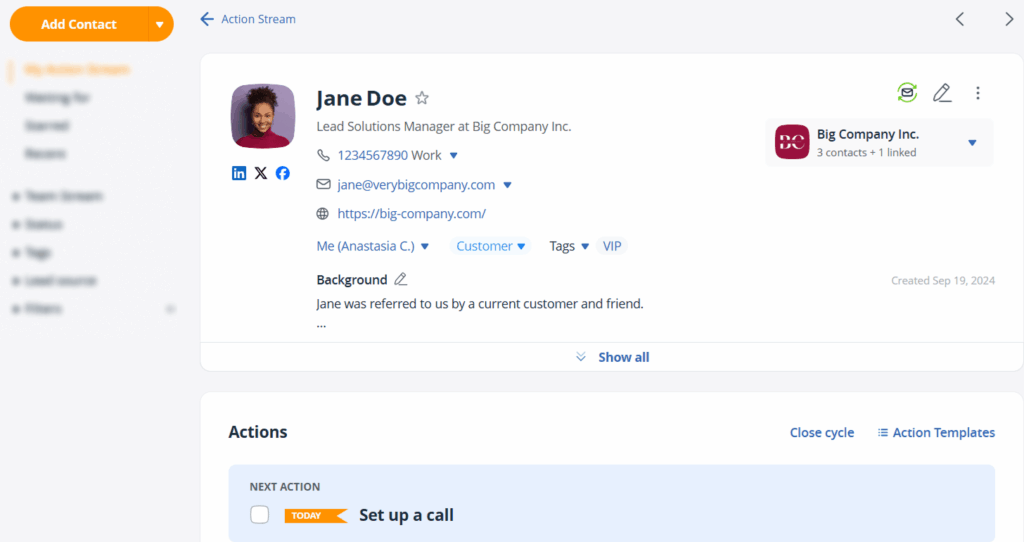This screenshot has height=542, width=1024.
Task: Expand details with Show all
Action: click(613, 357)
